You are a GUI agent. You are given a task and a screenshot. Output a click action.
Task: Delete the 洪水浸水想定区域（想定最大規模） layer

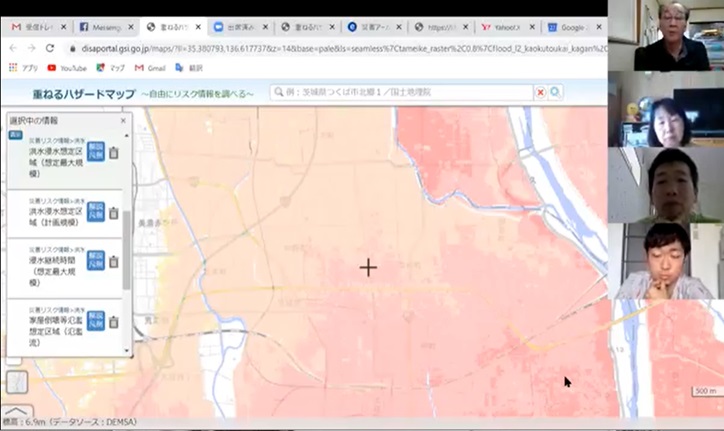tap(114, 152)
